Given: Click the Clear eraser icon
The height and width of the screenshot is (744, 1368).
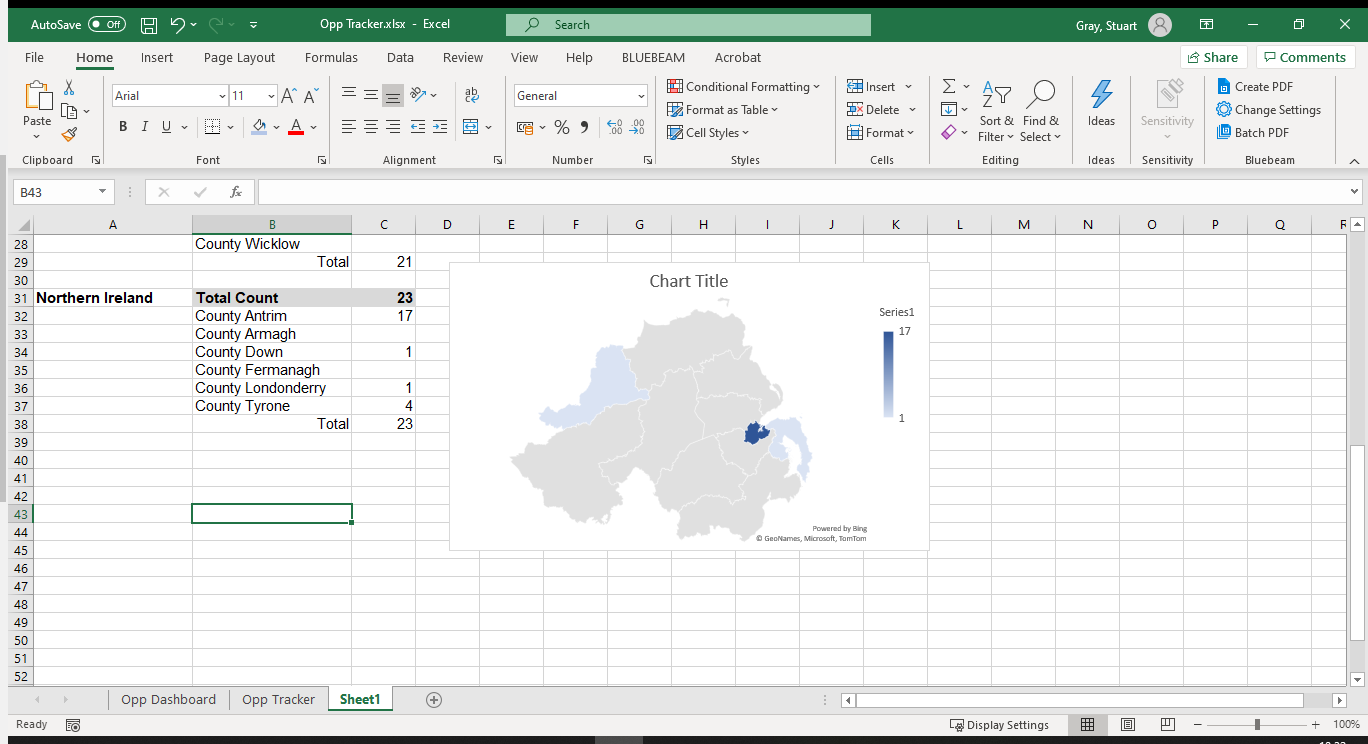Looking at the screenshot, I should pyautogui.click(x=949, y=132).
